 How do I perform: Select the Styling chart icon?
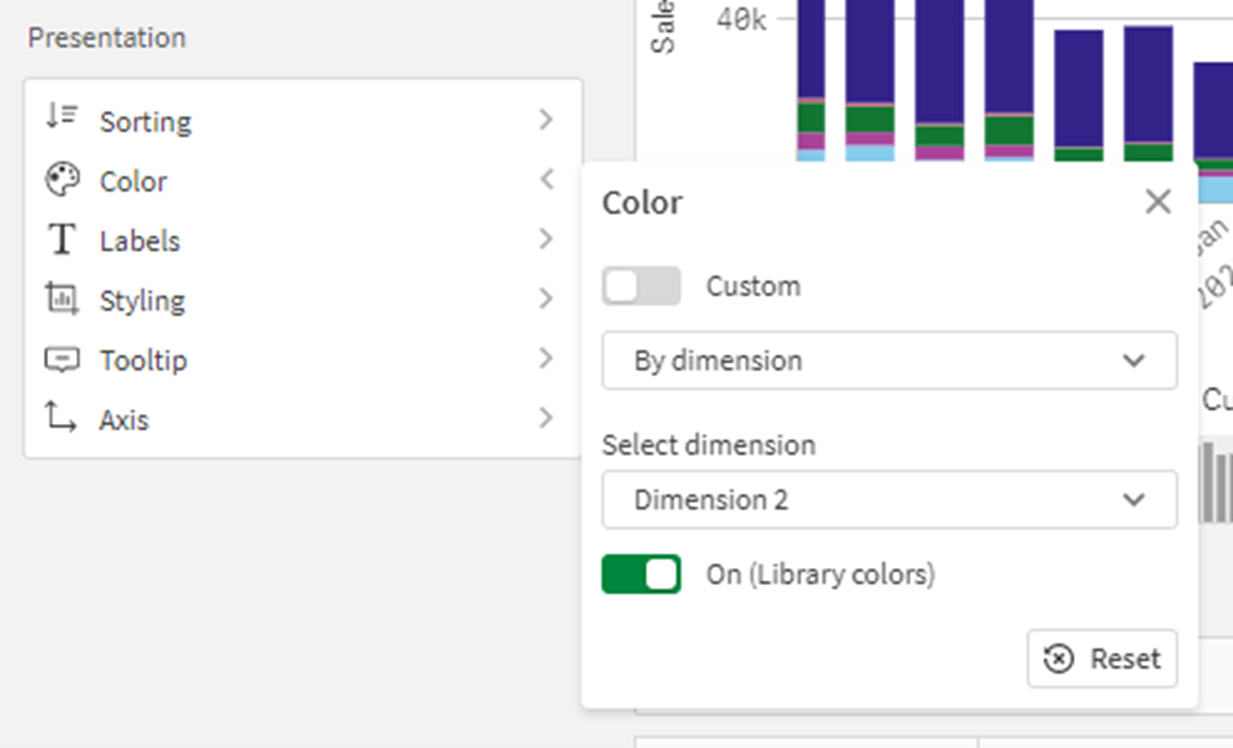click(x=60, y=299)
